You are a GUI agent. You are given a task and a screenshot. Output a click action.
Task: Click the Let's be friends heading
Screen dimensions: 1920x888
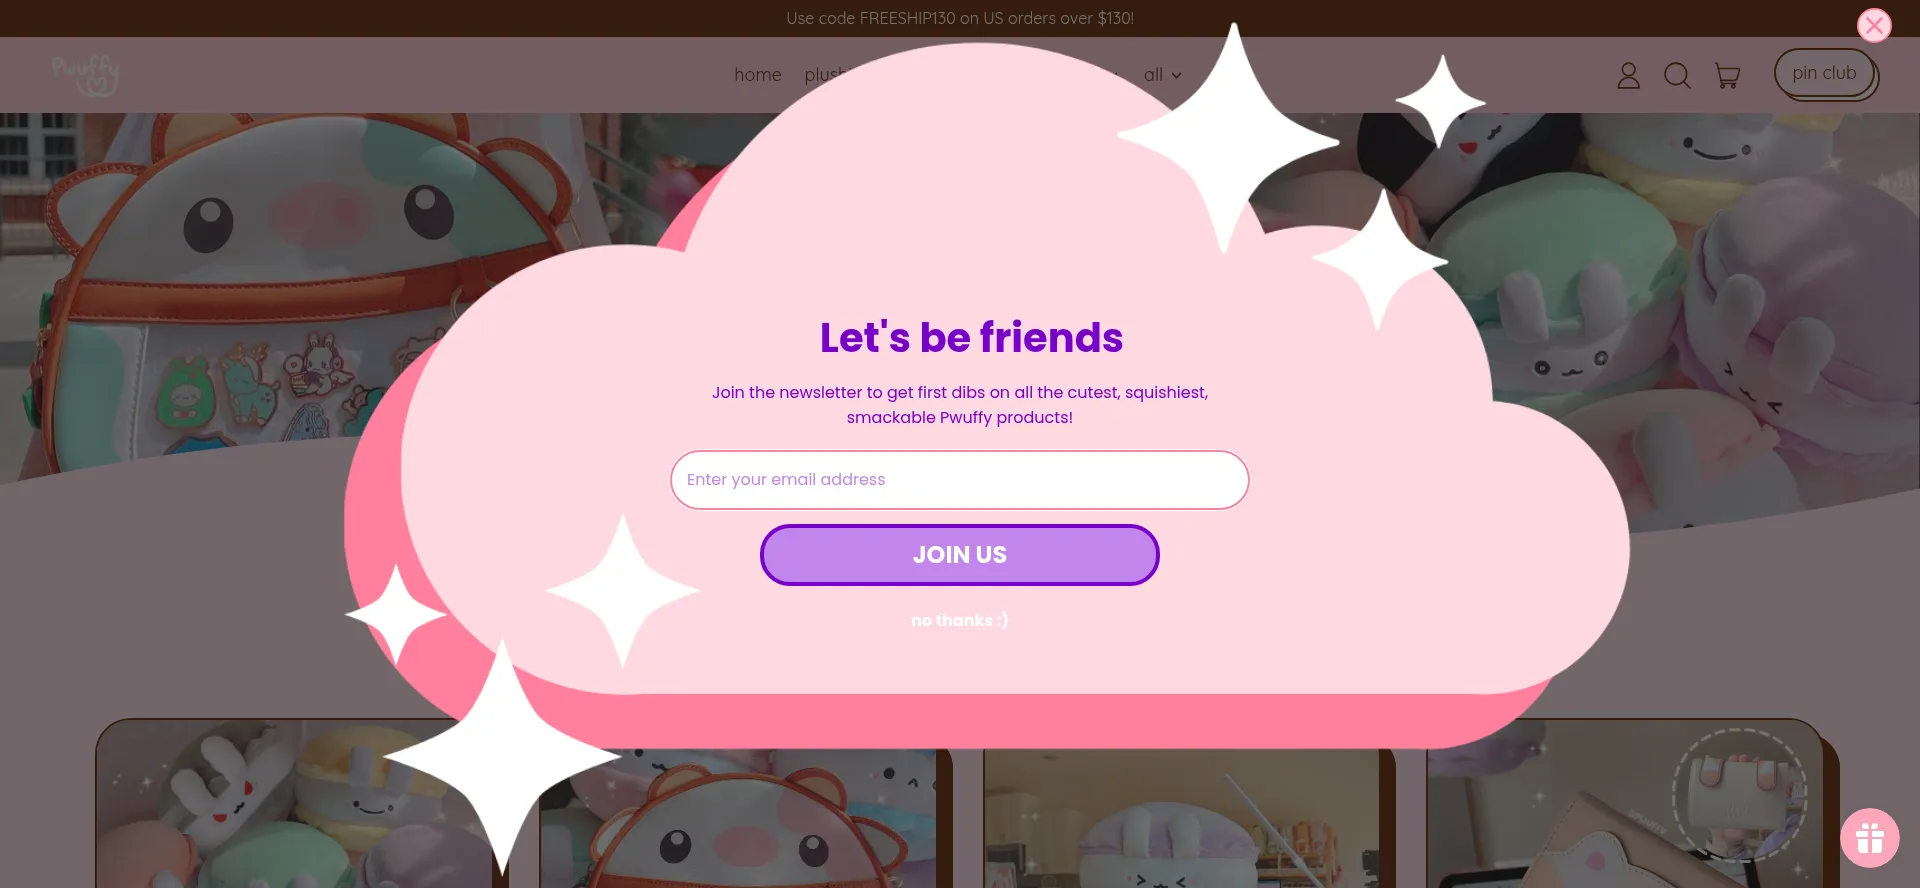[971, 338]
